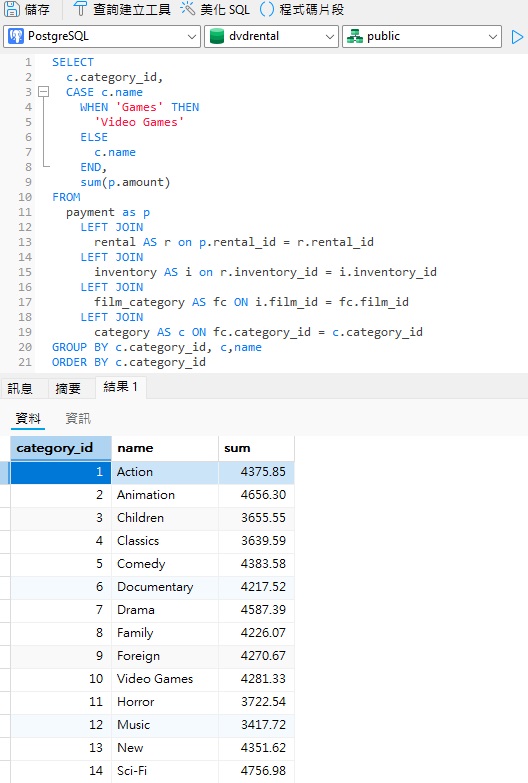The height and width of the screenshot is (783, 528).
Task: Click the sum value 4375.85
Action: (256, 472)
